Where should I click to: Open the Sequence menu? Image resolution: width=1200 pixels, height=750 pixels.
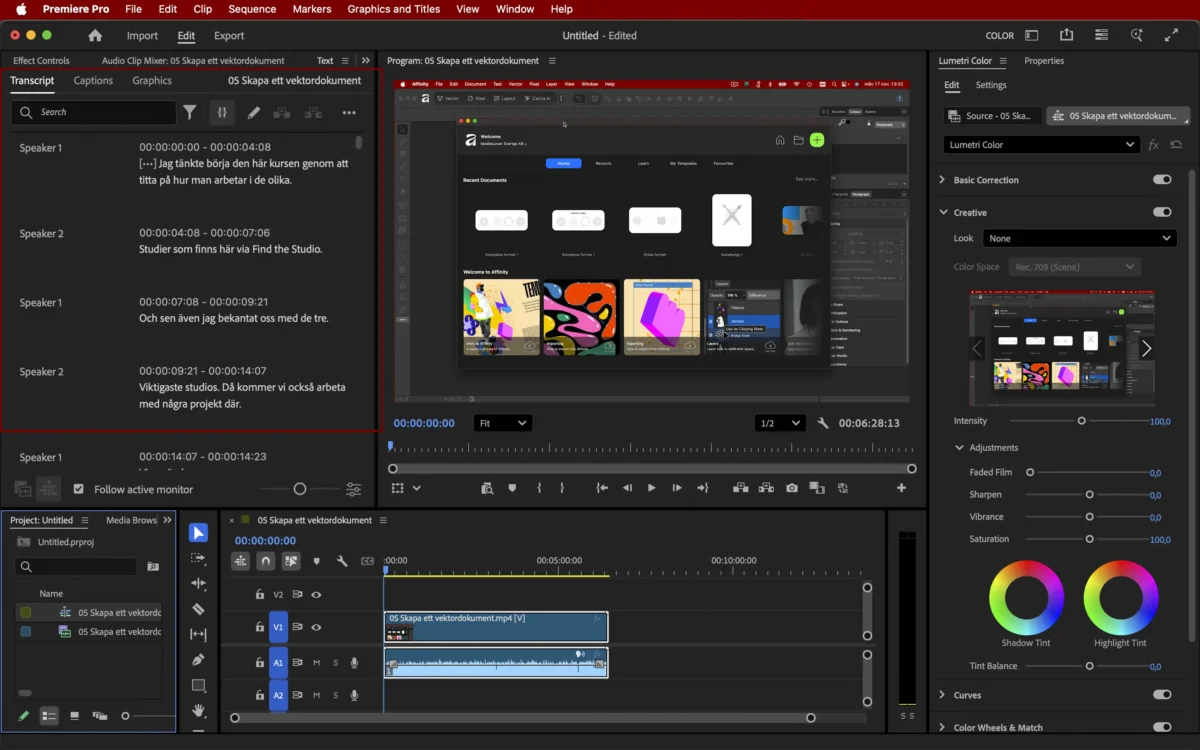pos(251,8)
